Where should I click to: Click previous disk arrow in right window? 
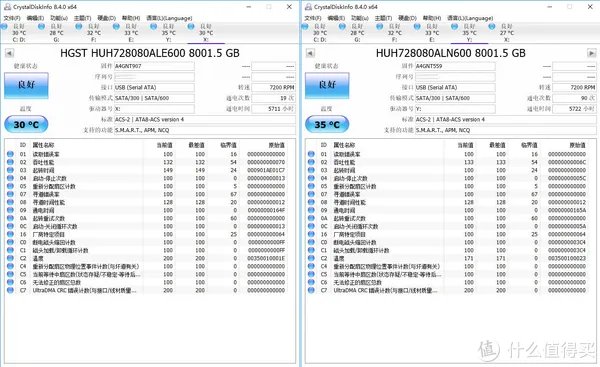[x=310, y=53]
